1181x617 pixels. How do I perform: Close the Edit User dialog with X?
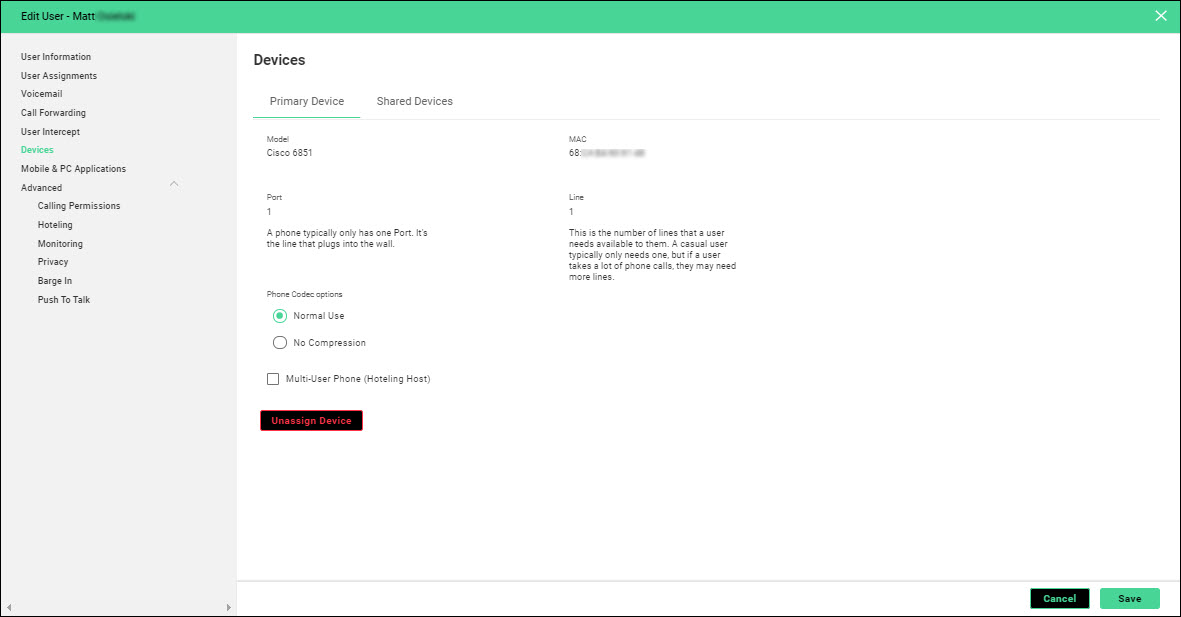(1160, 16)
